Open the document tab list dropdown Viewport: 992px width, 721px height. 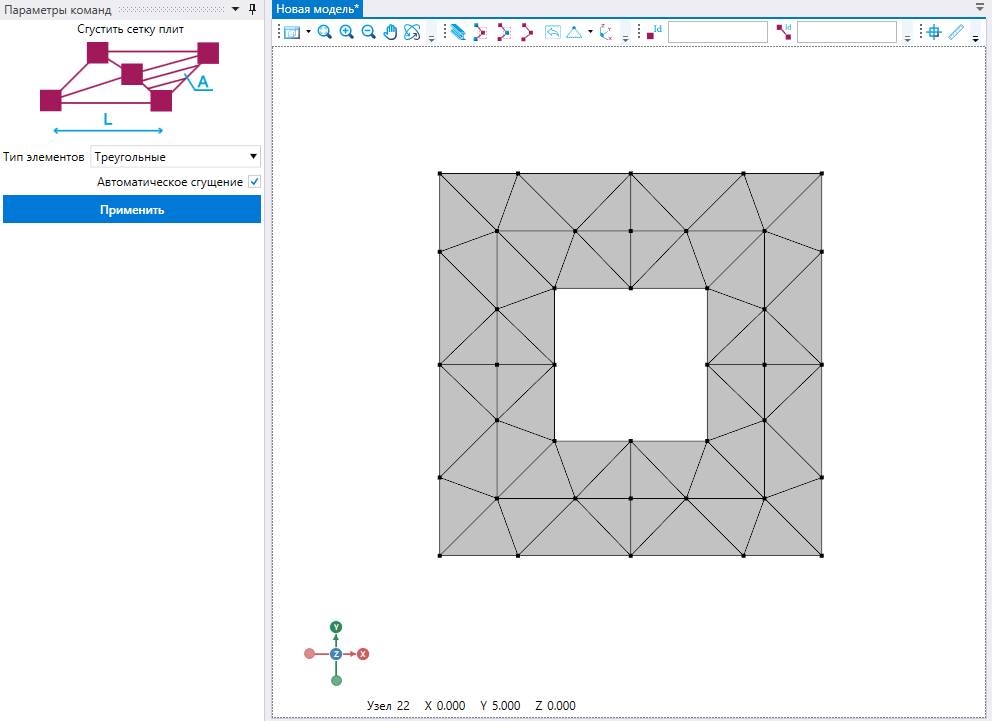(x=980, y=7)
